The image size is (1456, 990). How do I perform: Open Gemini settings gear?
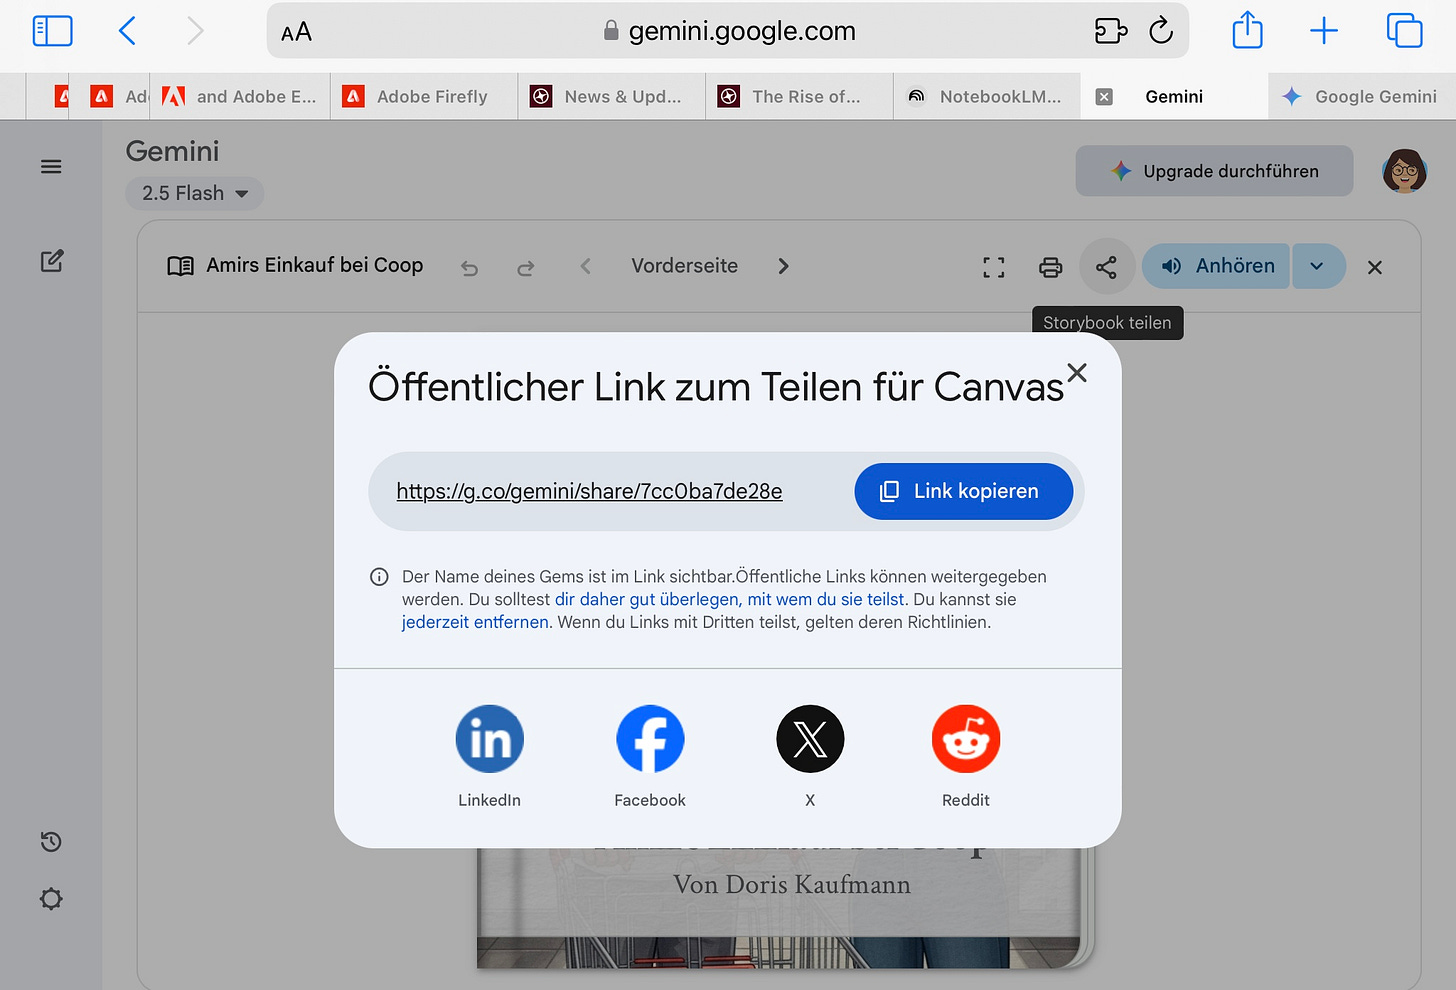(51, 899)
